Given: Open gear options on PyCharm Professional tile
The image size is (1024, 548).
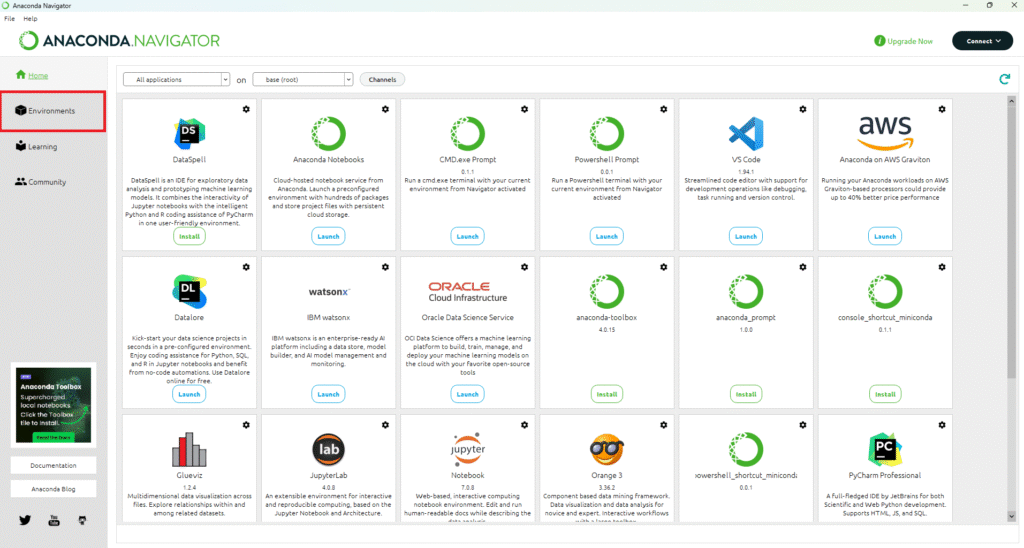Looking at the screenshot, I should tap(942, 425).
